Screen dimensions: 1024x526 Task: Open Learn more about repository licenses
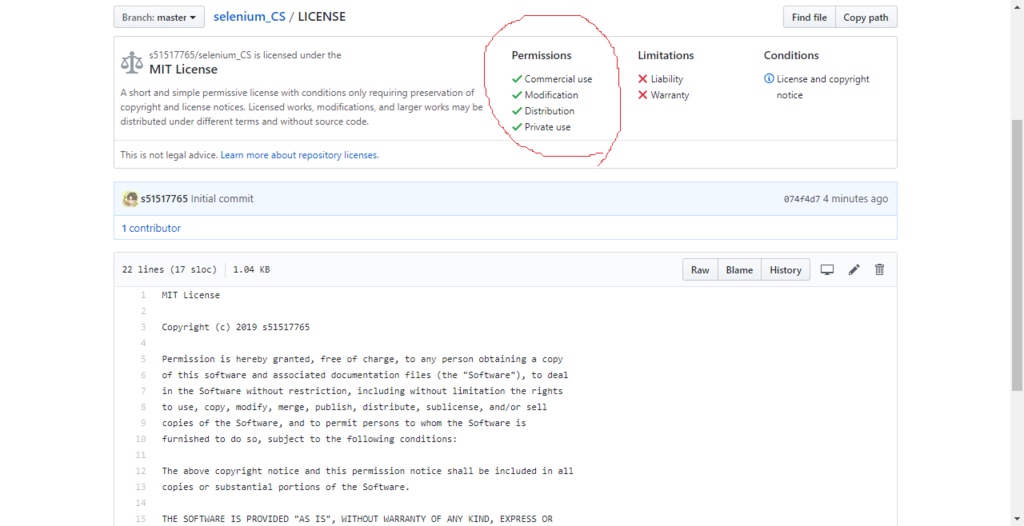pos(299,156)
